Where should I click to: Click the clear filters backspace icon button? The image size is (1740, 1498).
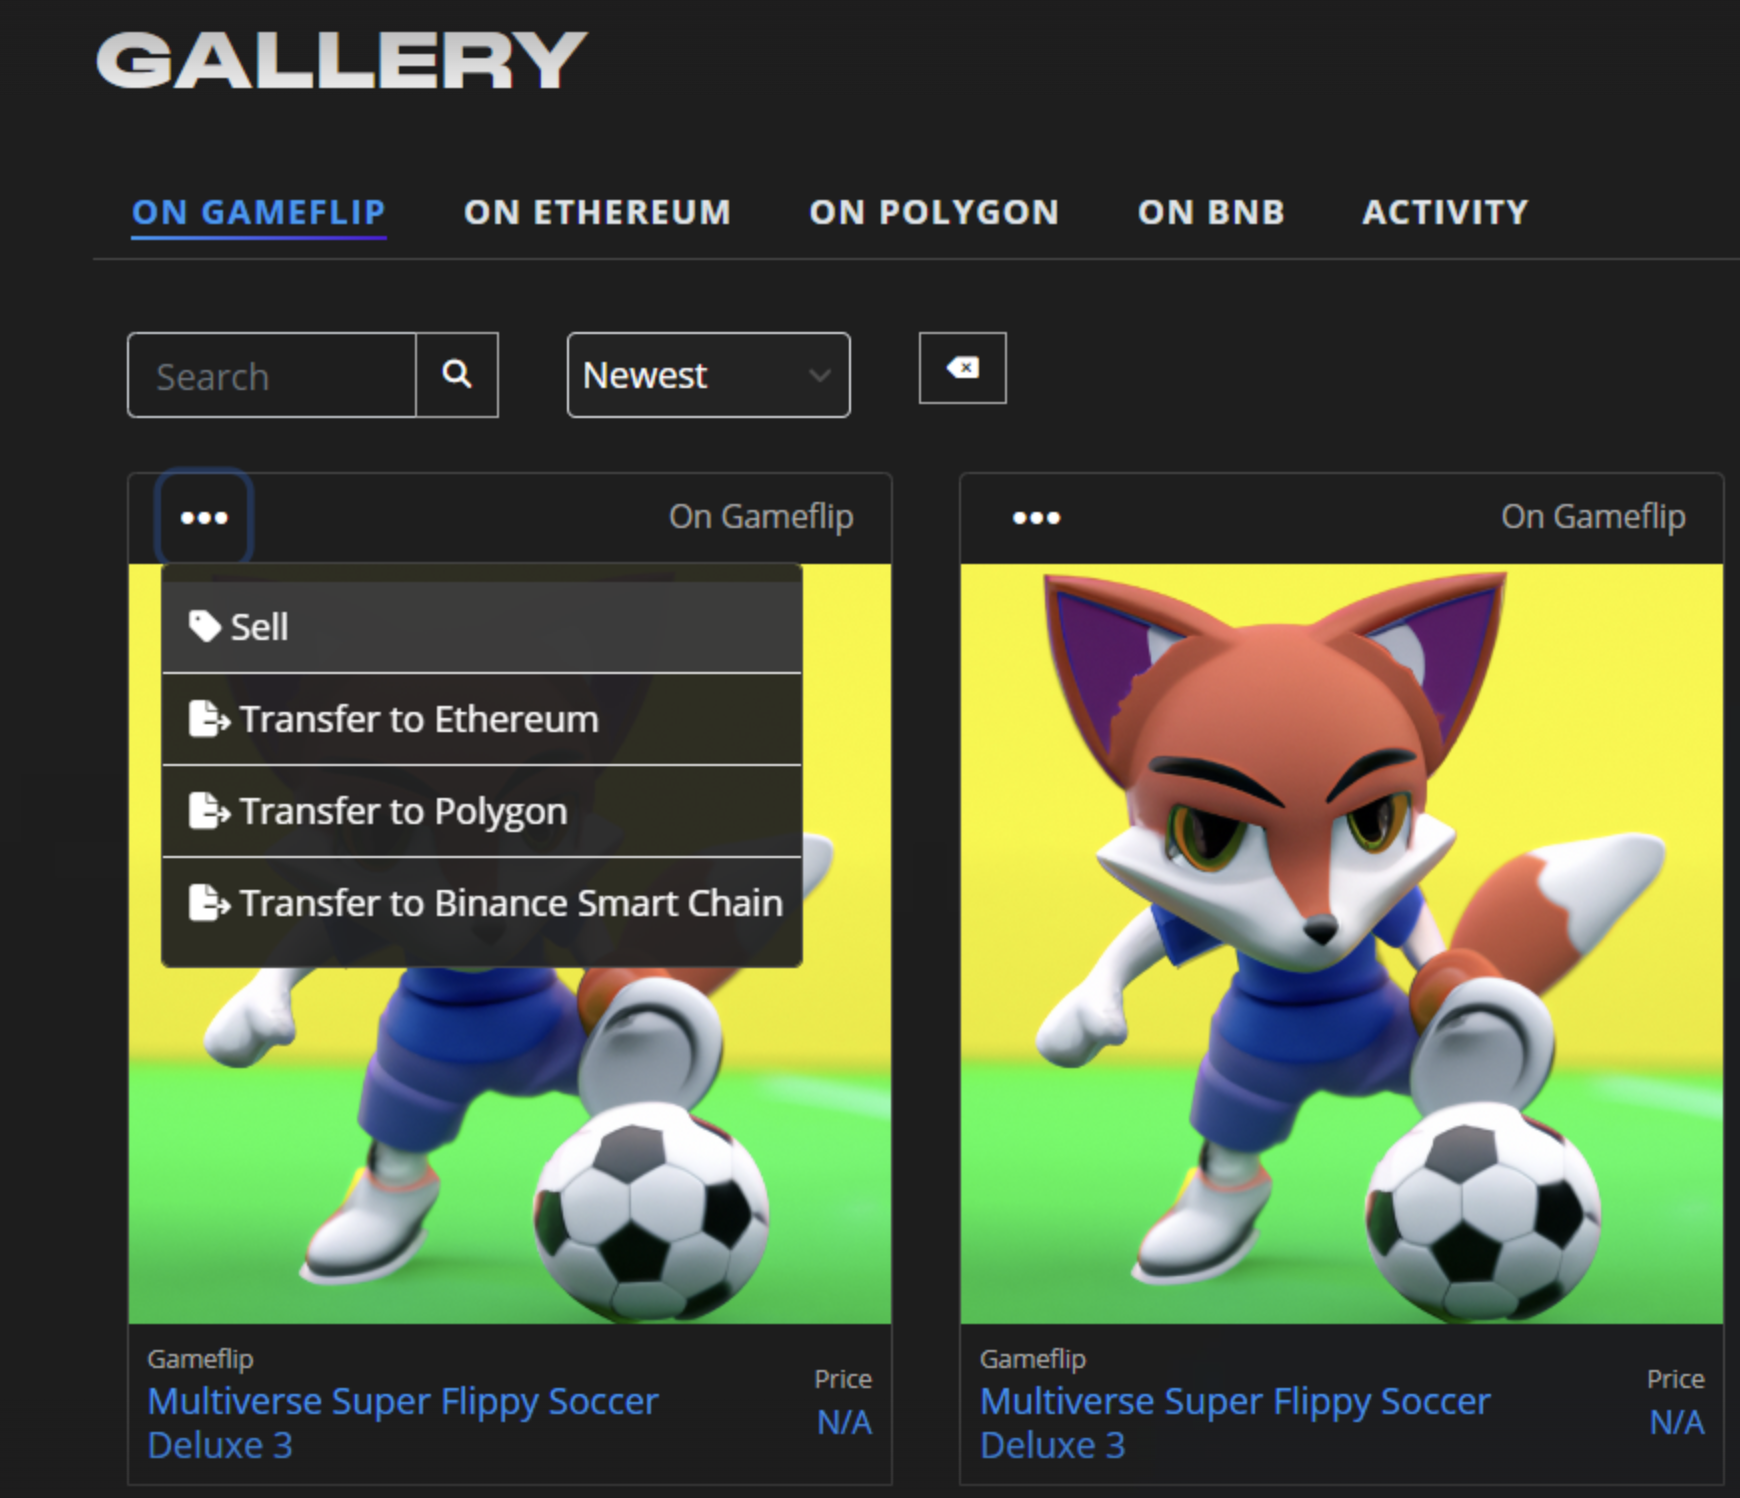tap(962, 368)
